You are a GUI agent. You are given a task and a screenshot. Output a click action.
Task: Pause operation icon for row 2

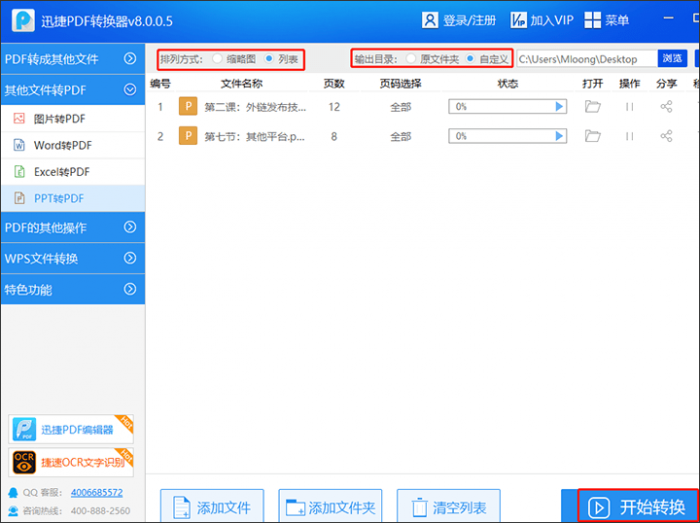pyautogui.click(x=629, y=136)
